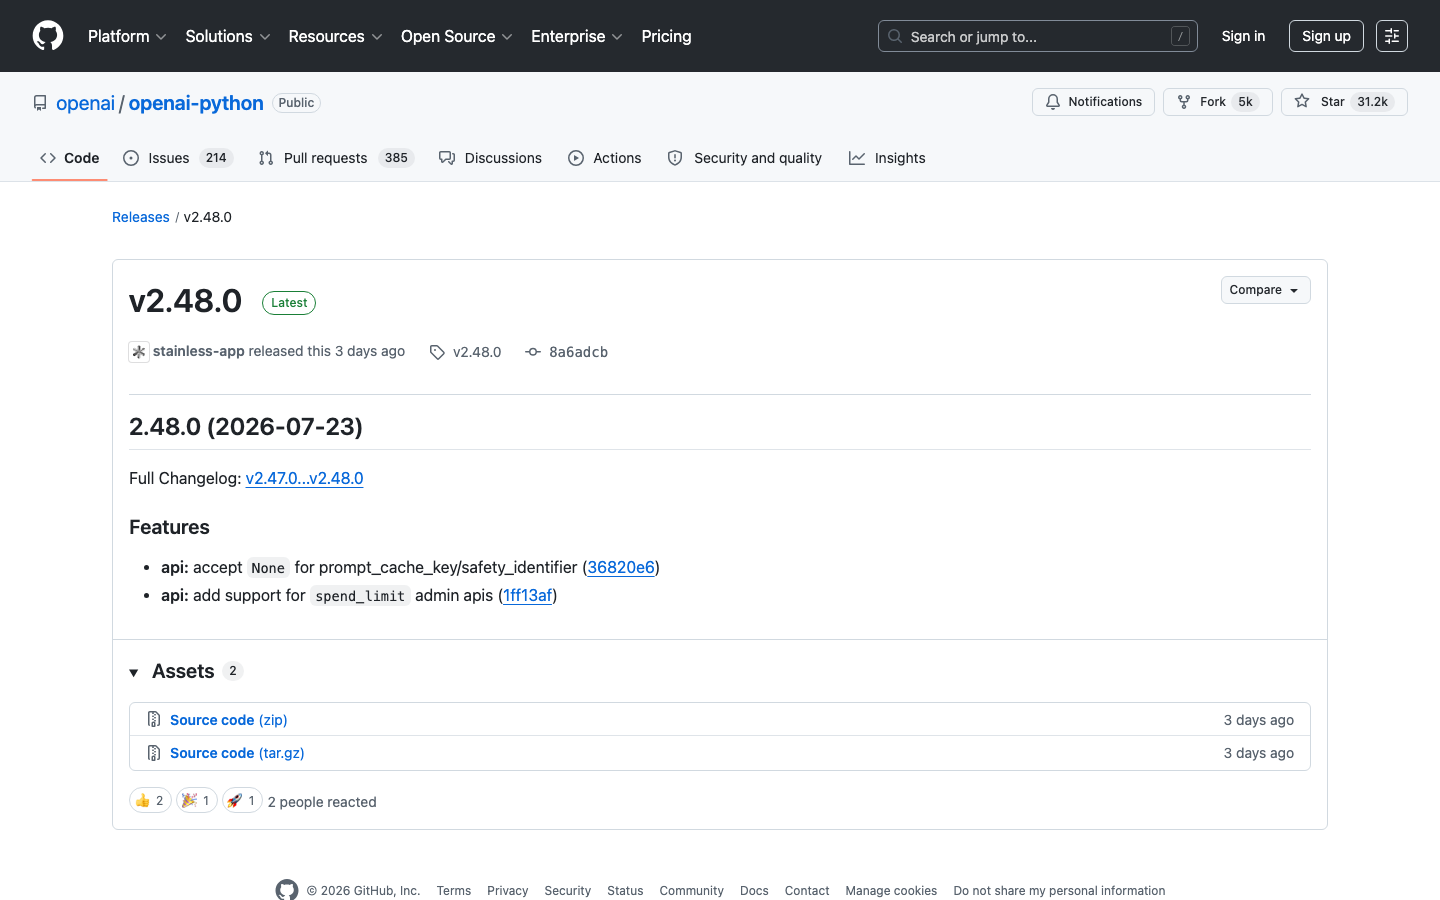Viewport: 1440px width, 900px height.
Task: Click the repository icon beside openai
Action: (x=40, y=103)
